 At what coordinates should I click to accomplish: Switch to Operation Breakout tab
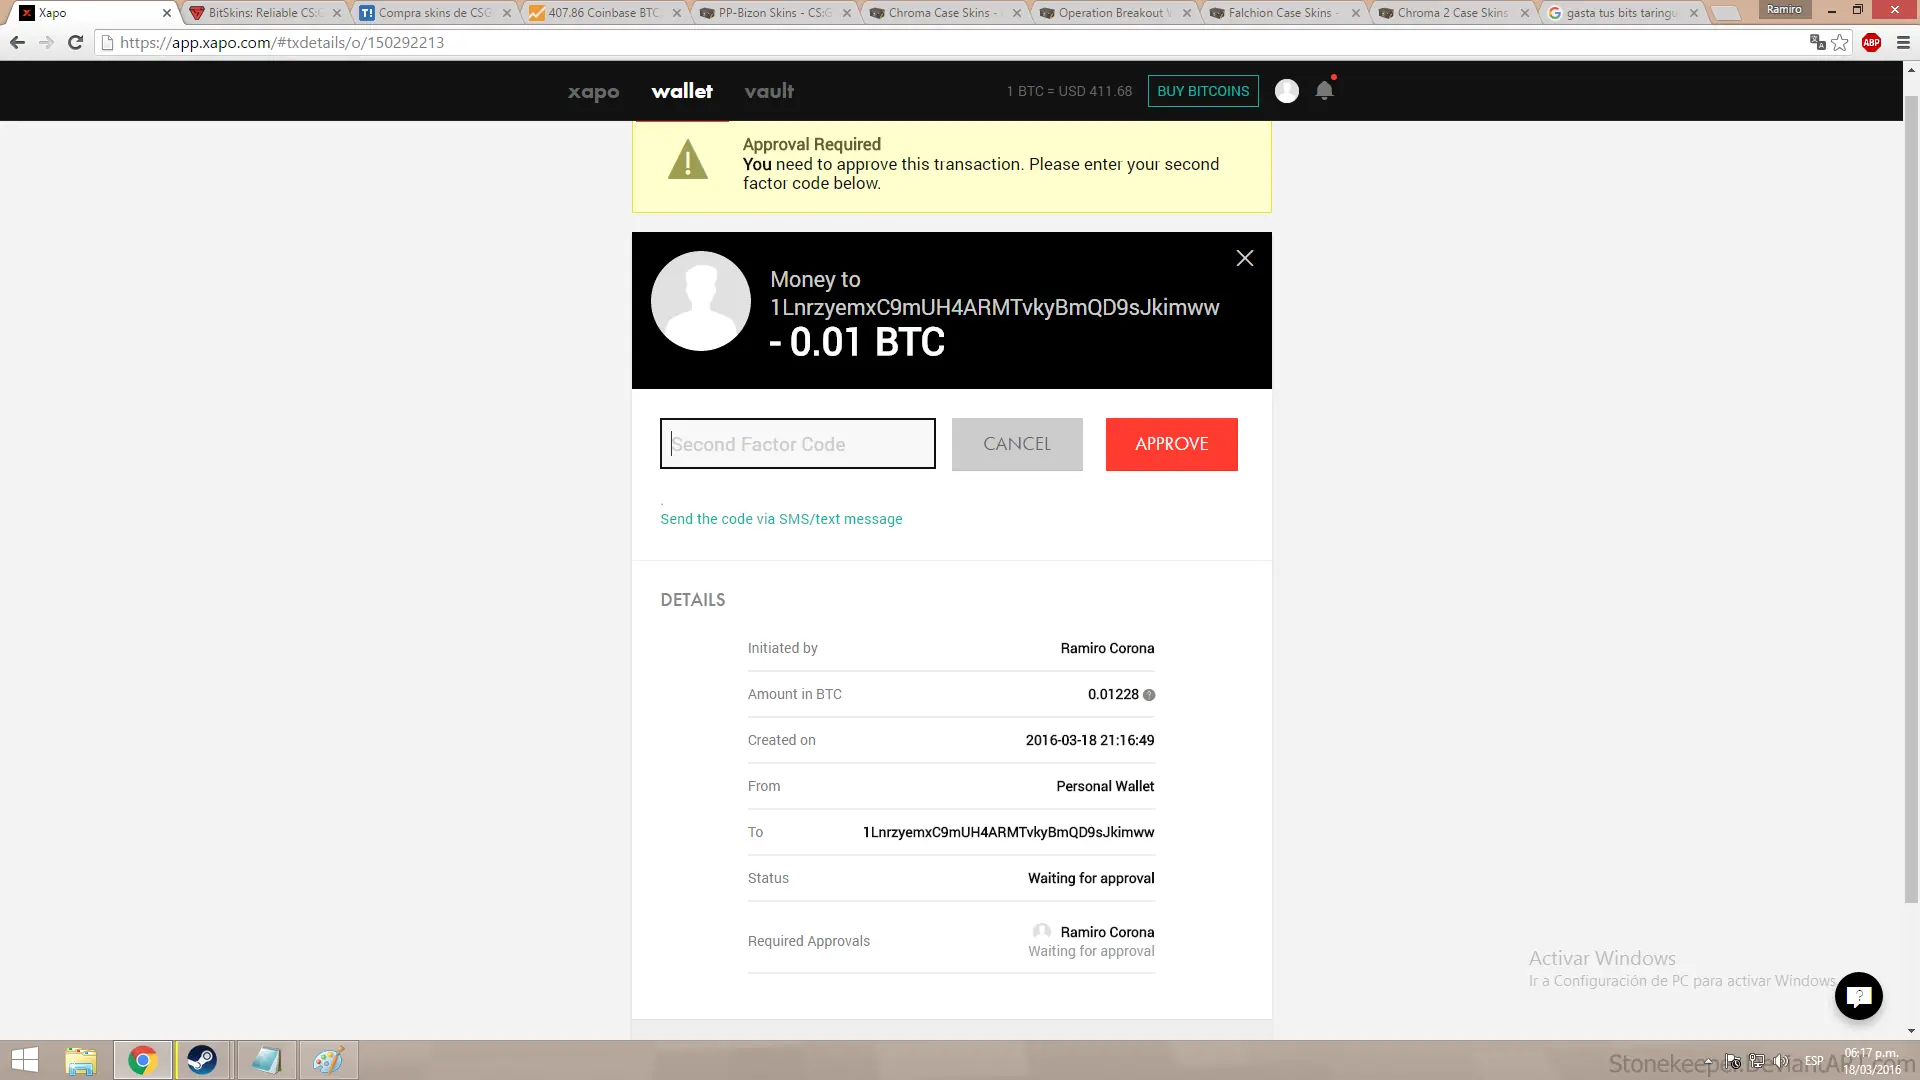tap(1114, 13)
